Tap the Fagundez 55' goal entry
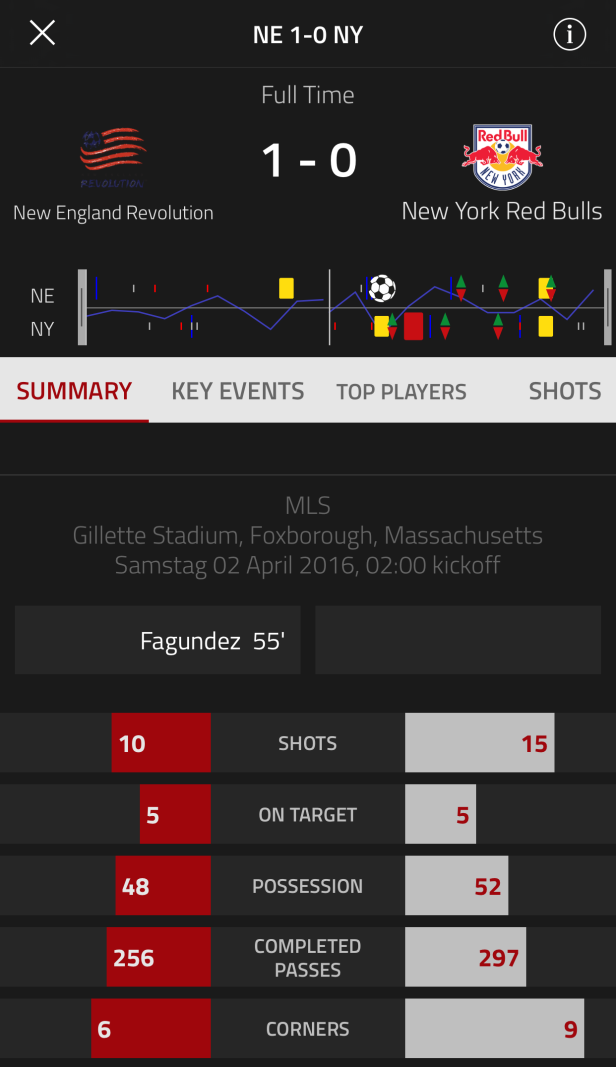 [158, 640]
